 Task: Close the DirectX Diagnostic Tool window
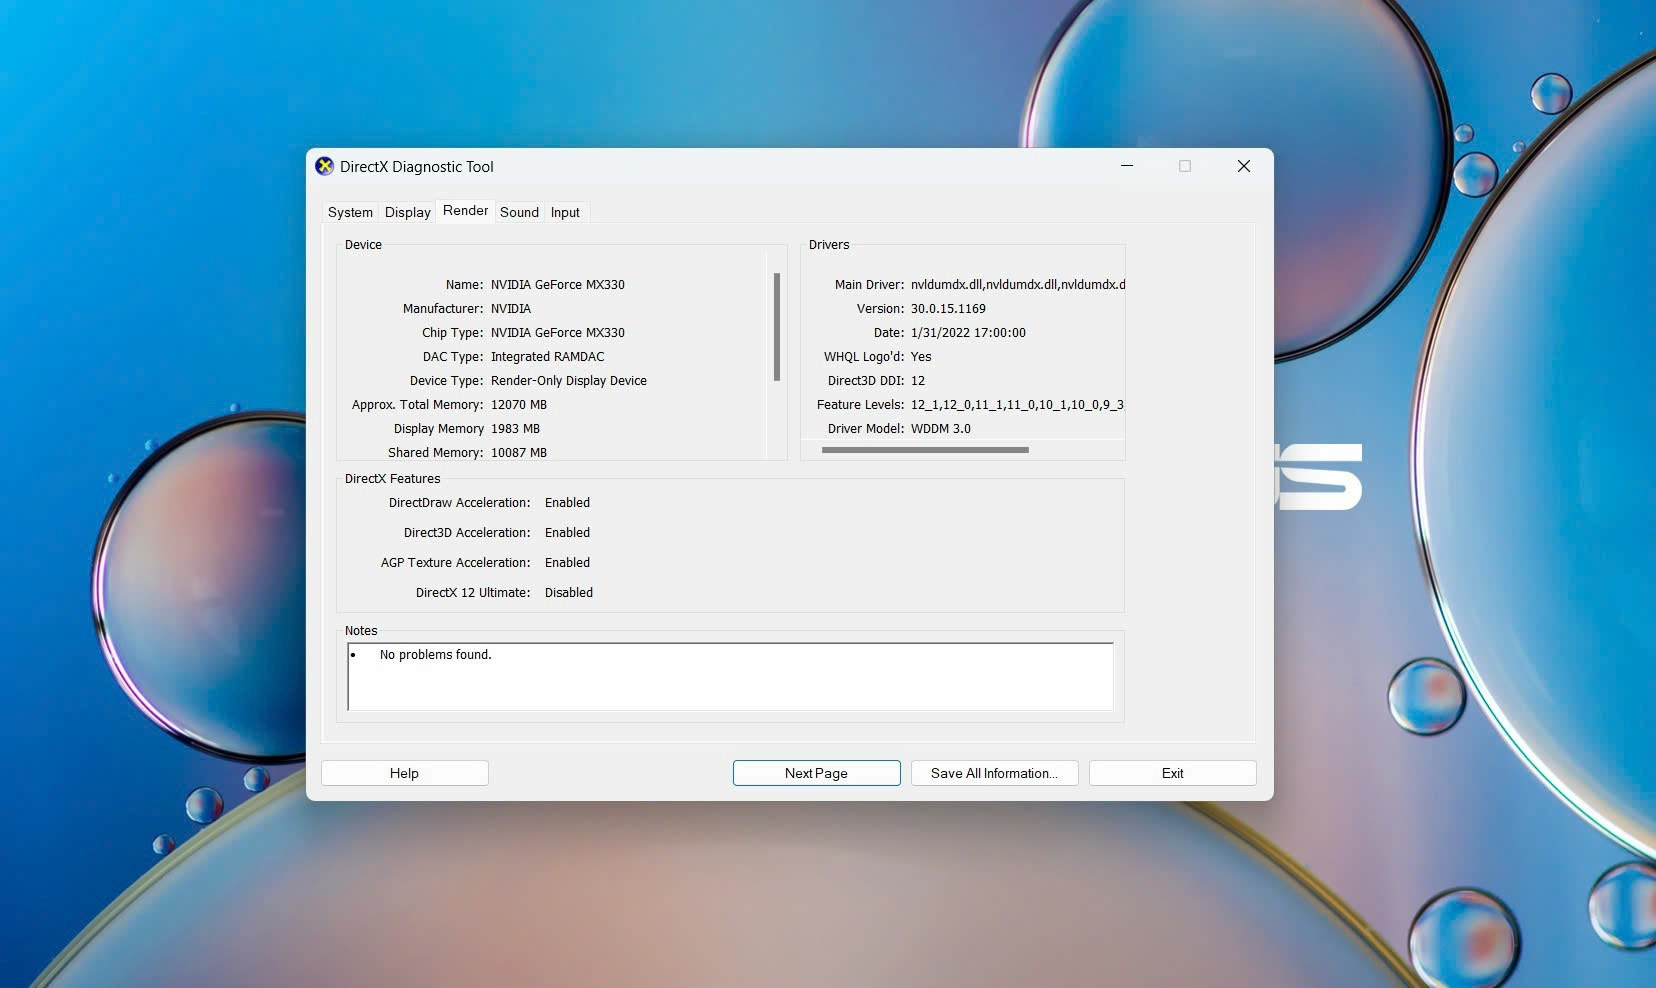pyautogui.click(x=1244, y=166)
